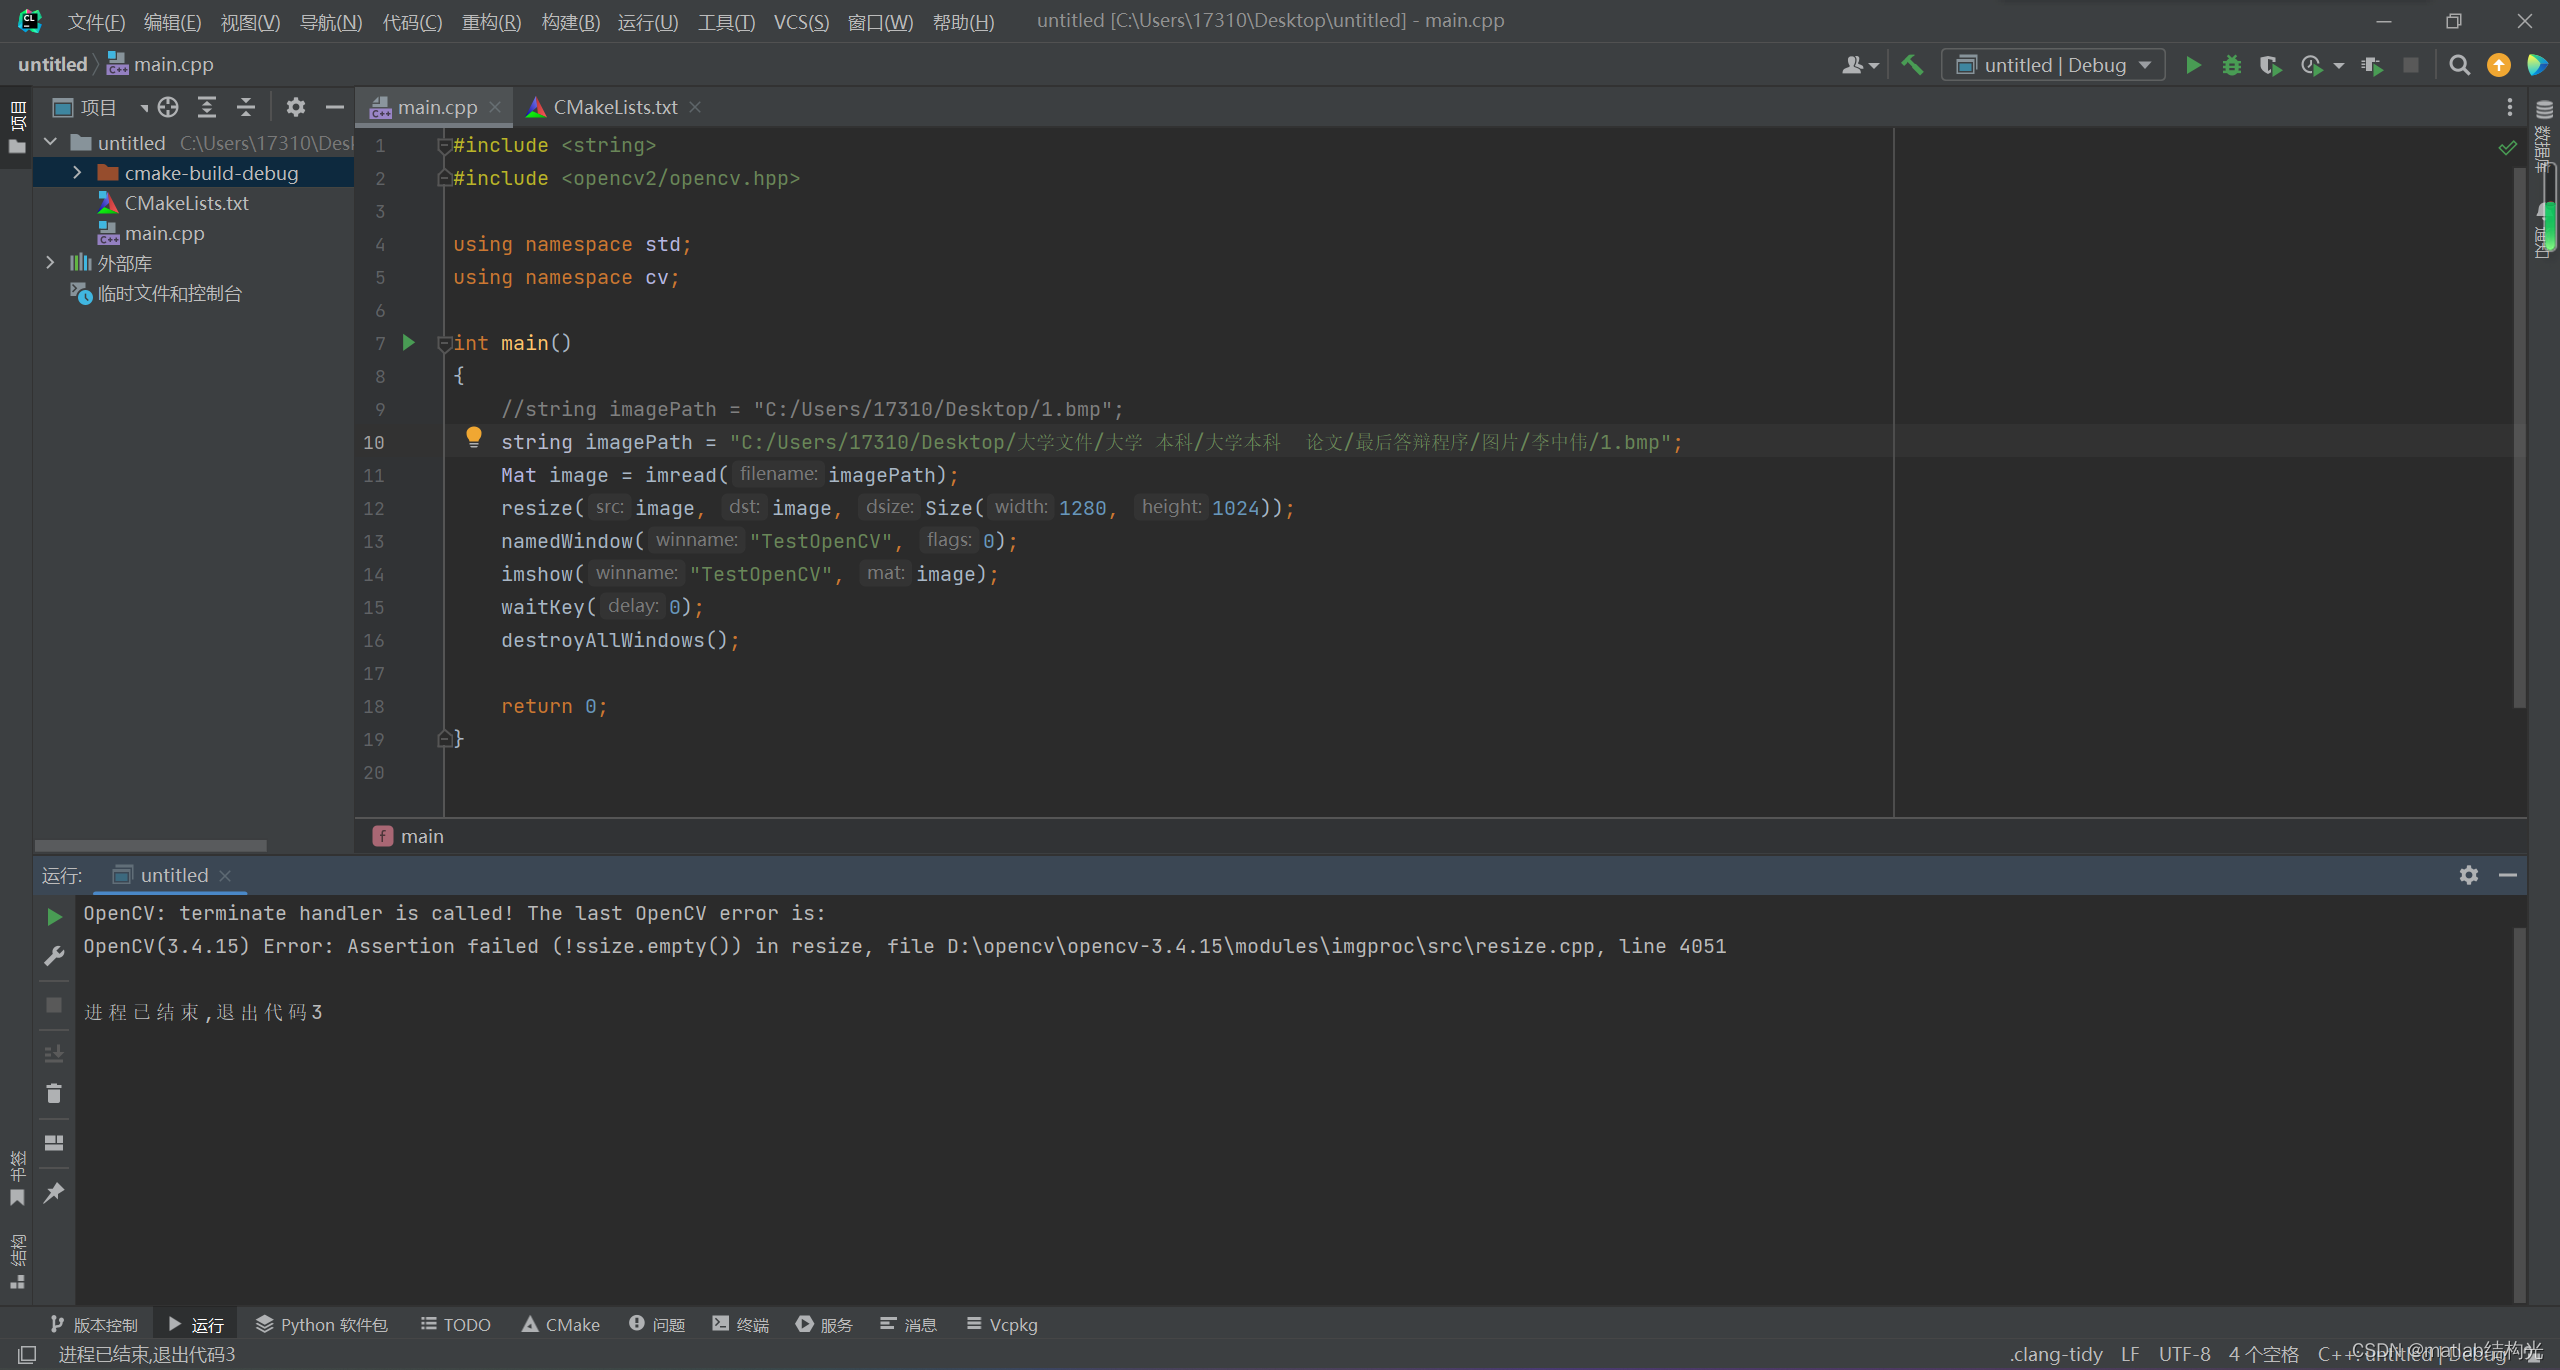Select CMakeLists.txt in project tree
Viewport: 2560px width, 1370px height.
pyautogui.click(x=186, y=203)
